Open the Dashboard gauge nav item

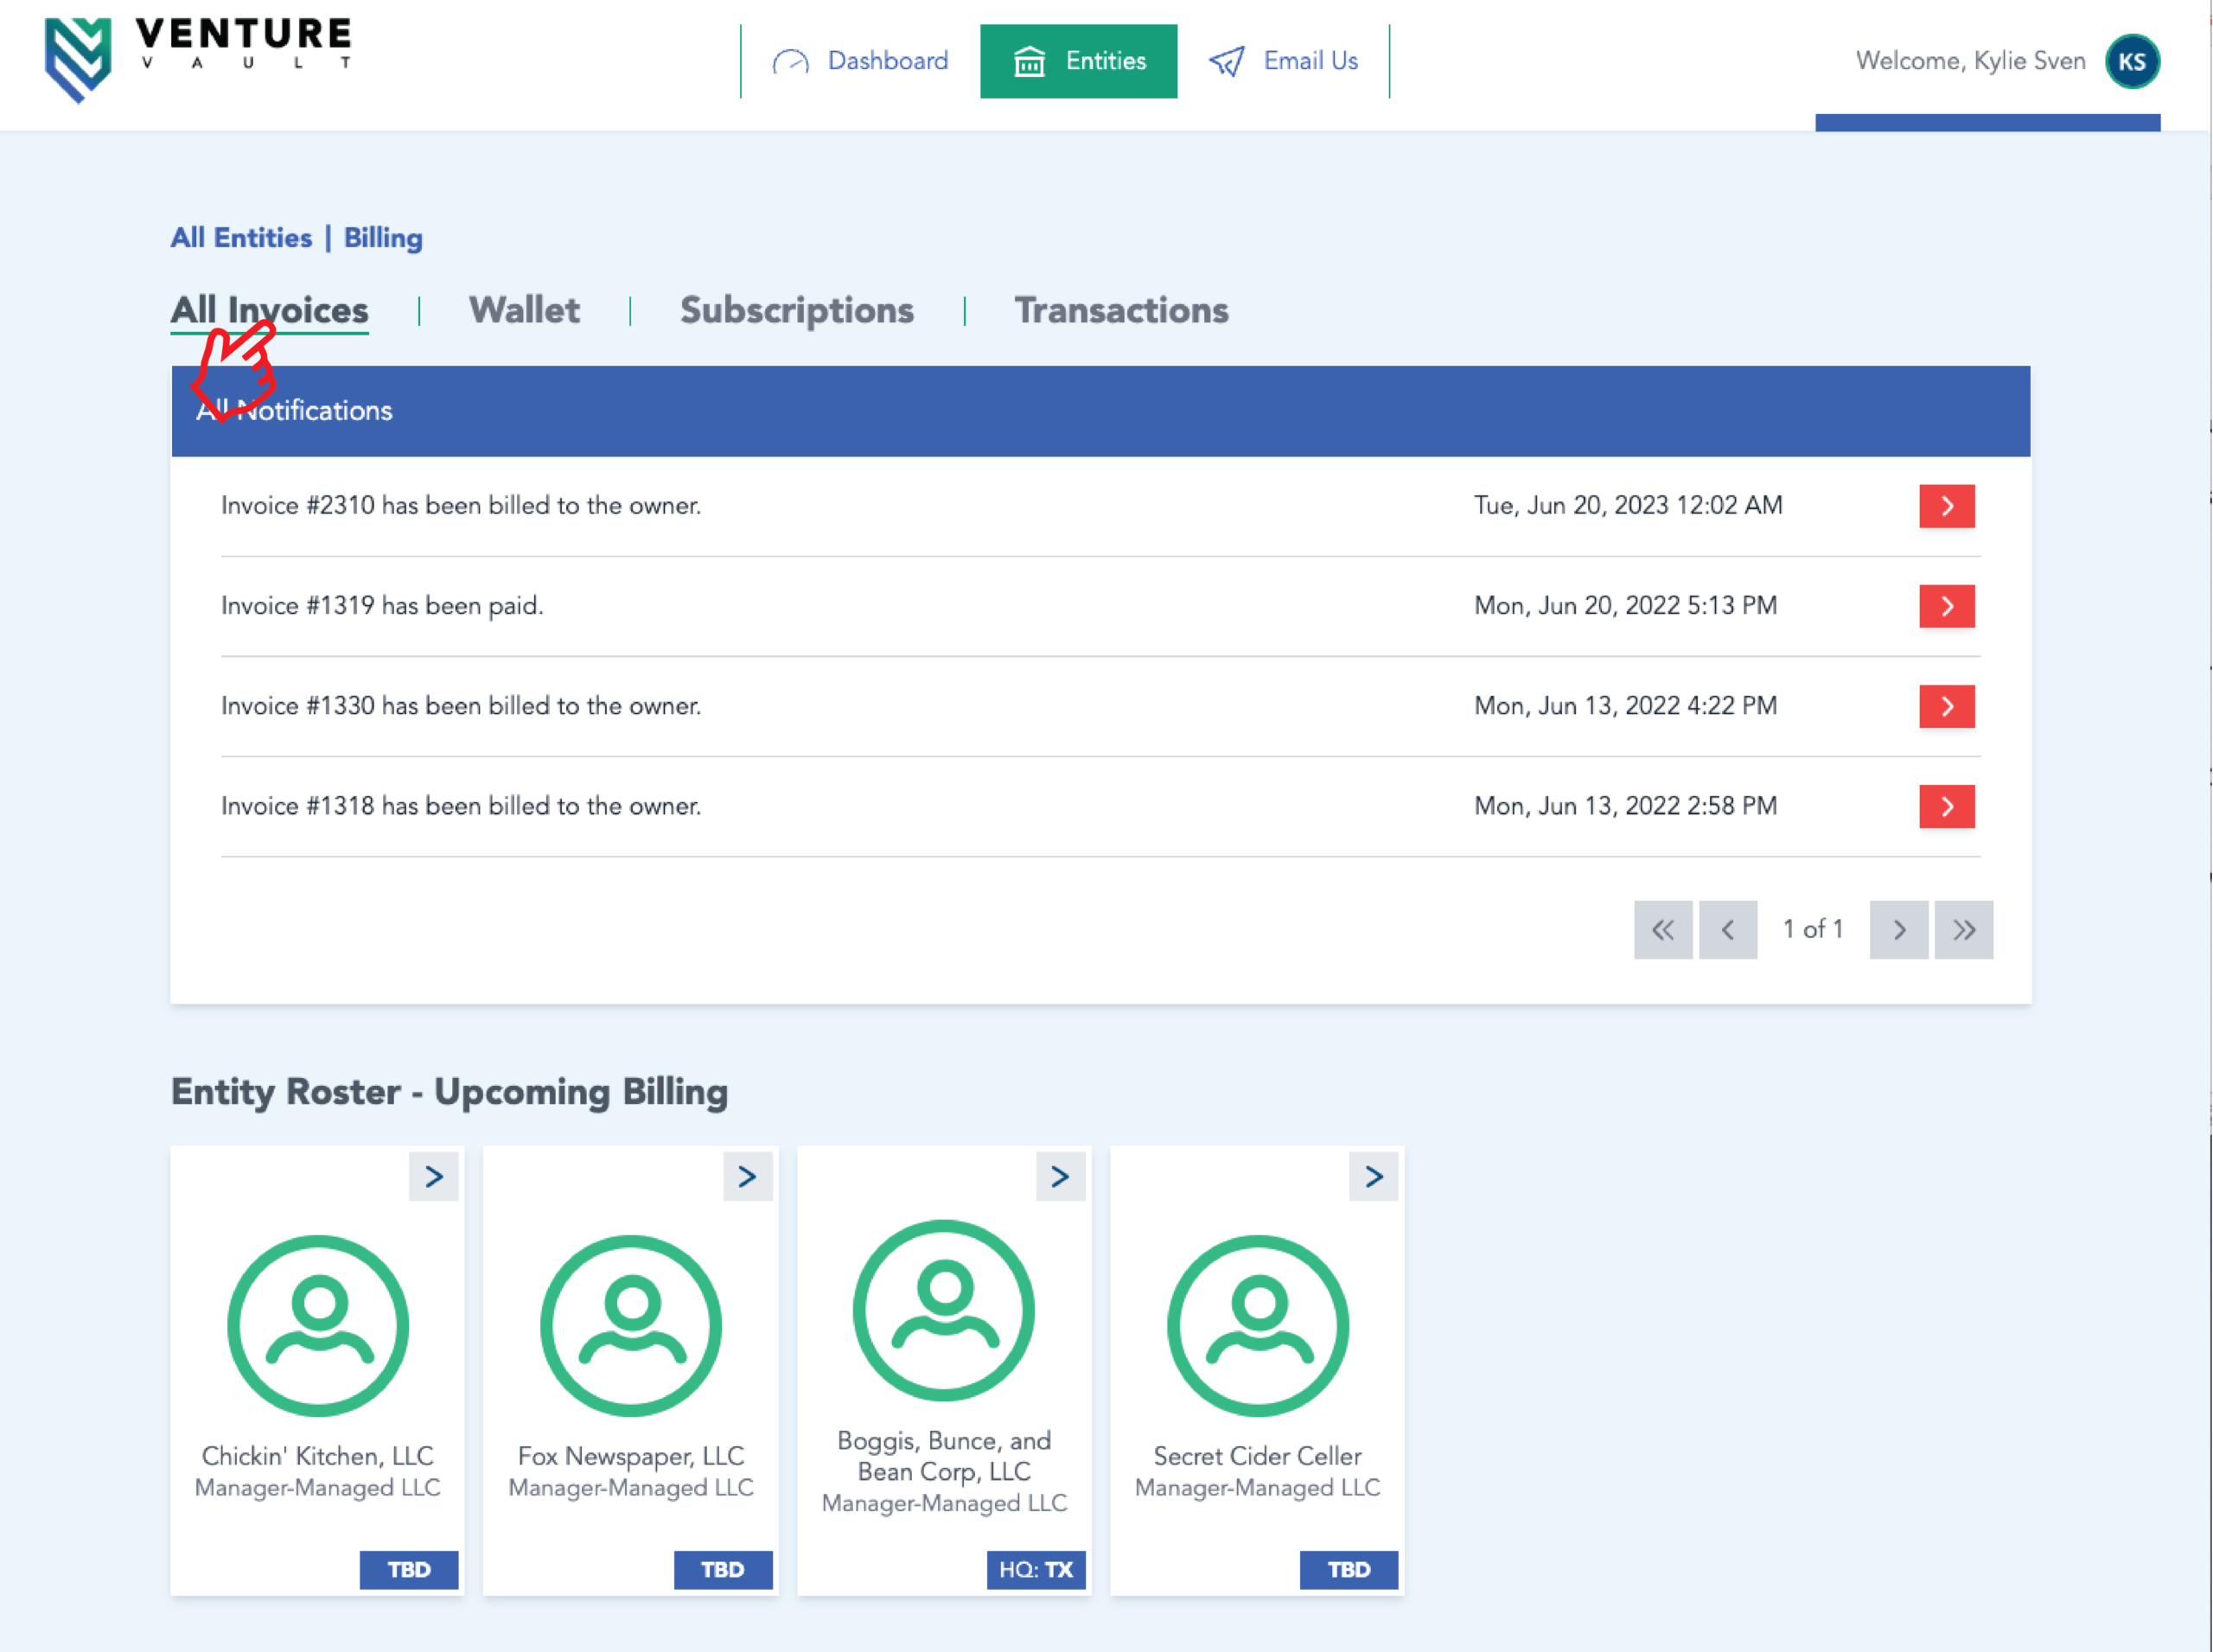[x=860, y=61]
